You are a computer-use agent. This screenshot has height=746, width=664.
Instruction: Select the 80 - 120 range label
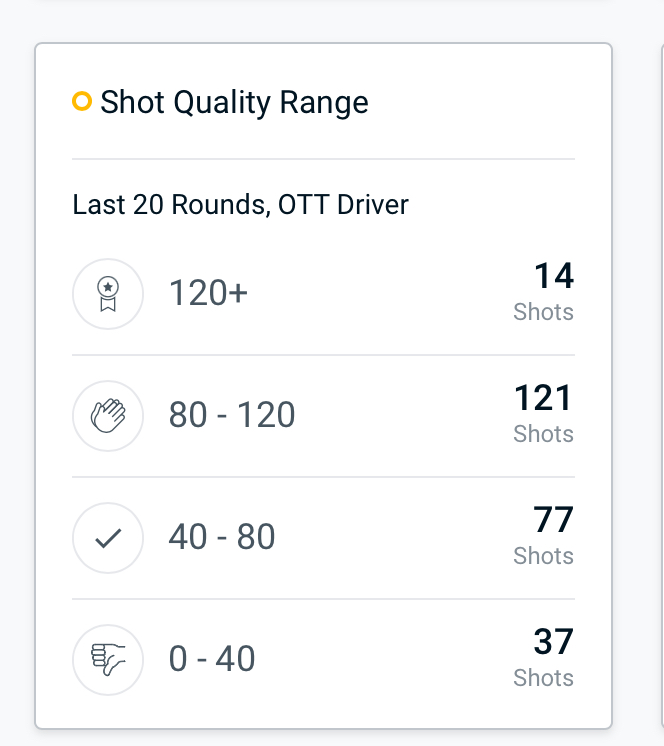point(232,414)
